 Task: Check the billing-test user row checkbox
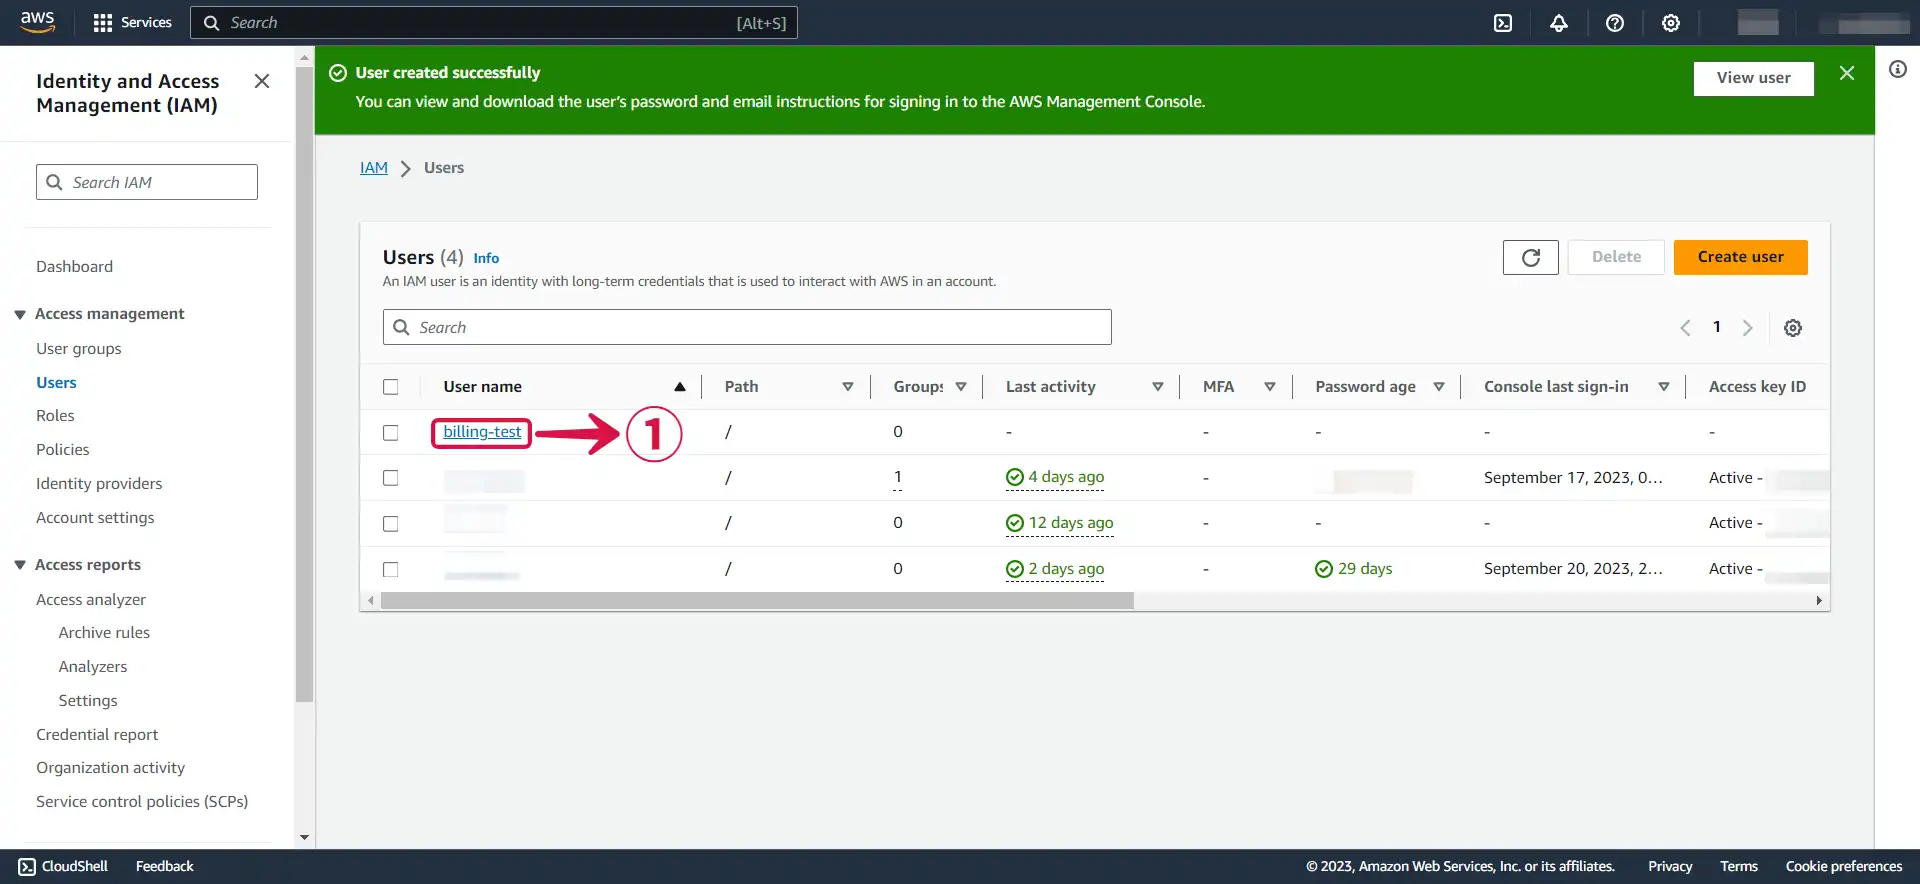tap(391, 433)
